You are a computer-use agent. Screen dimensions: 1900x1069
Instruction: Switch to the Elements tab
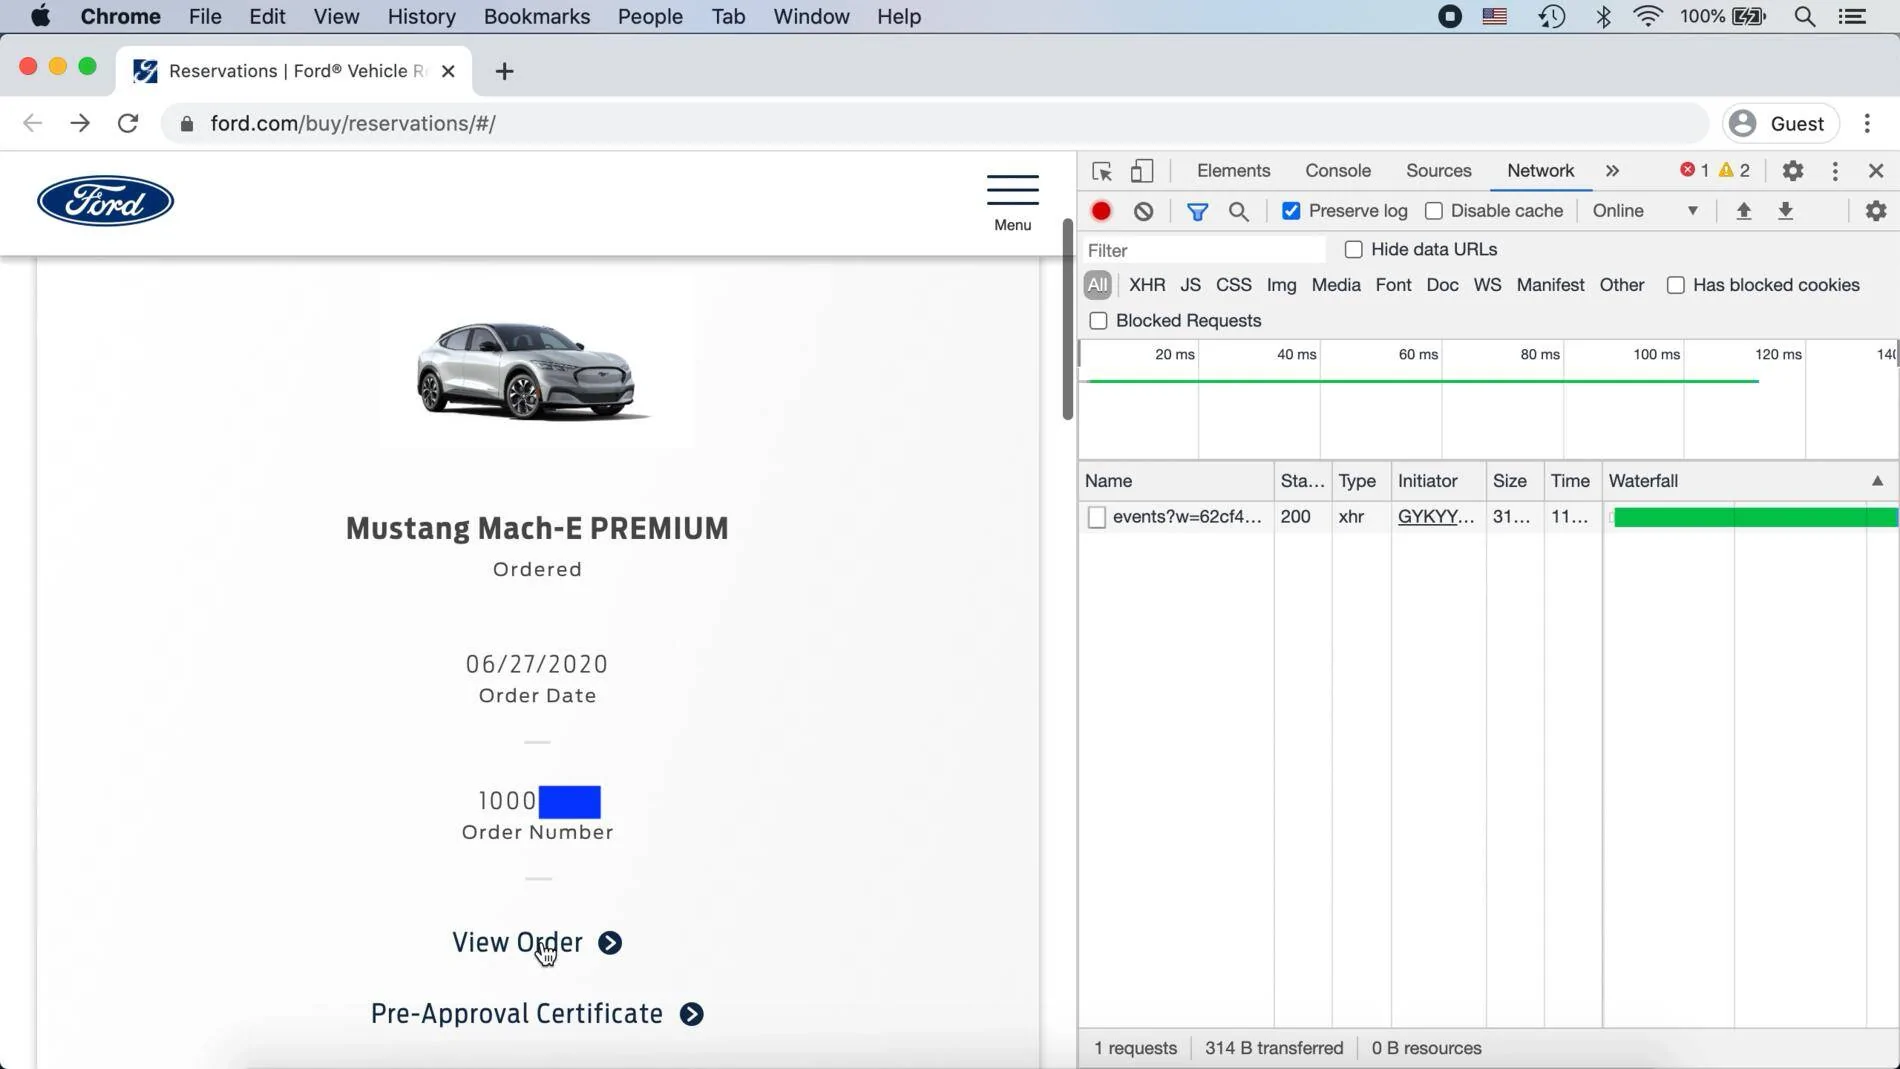point(1233,171)
